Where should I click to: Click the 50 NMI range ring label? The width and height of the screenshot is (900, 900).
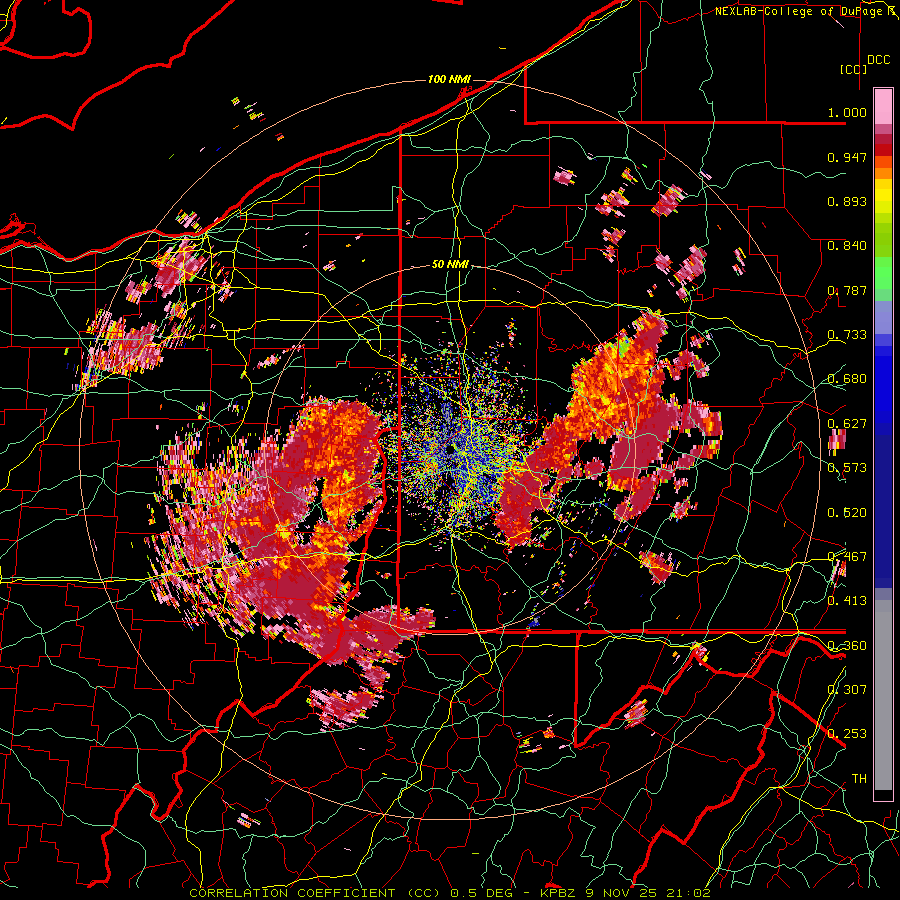click(450, 265)
